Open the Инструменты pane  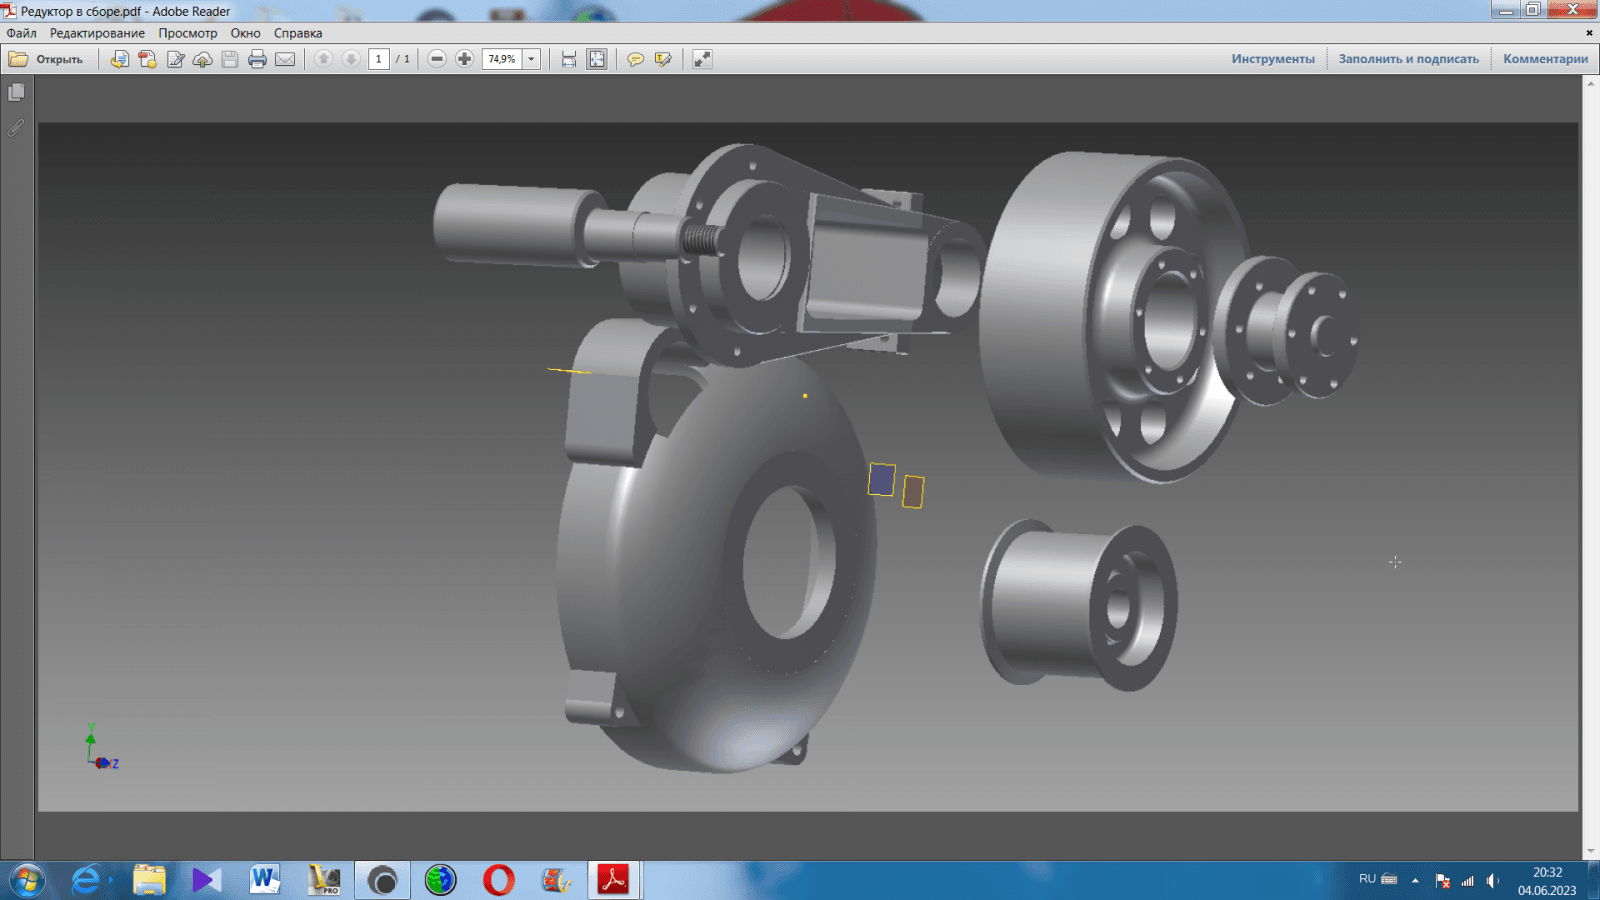1272,59
